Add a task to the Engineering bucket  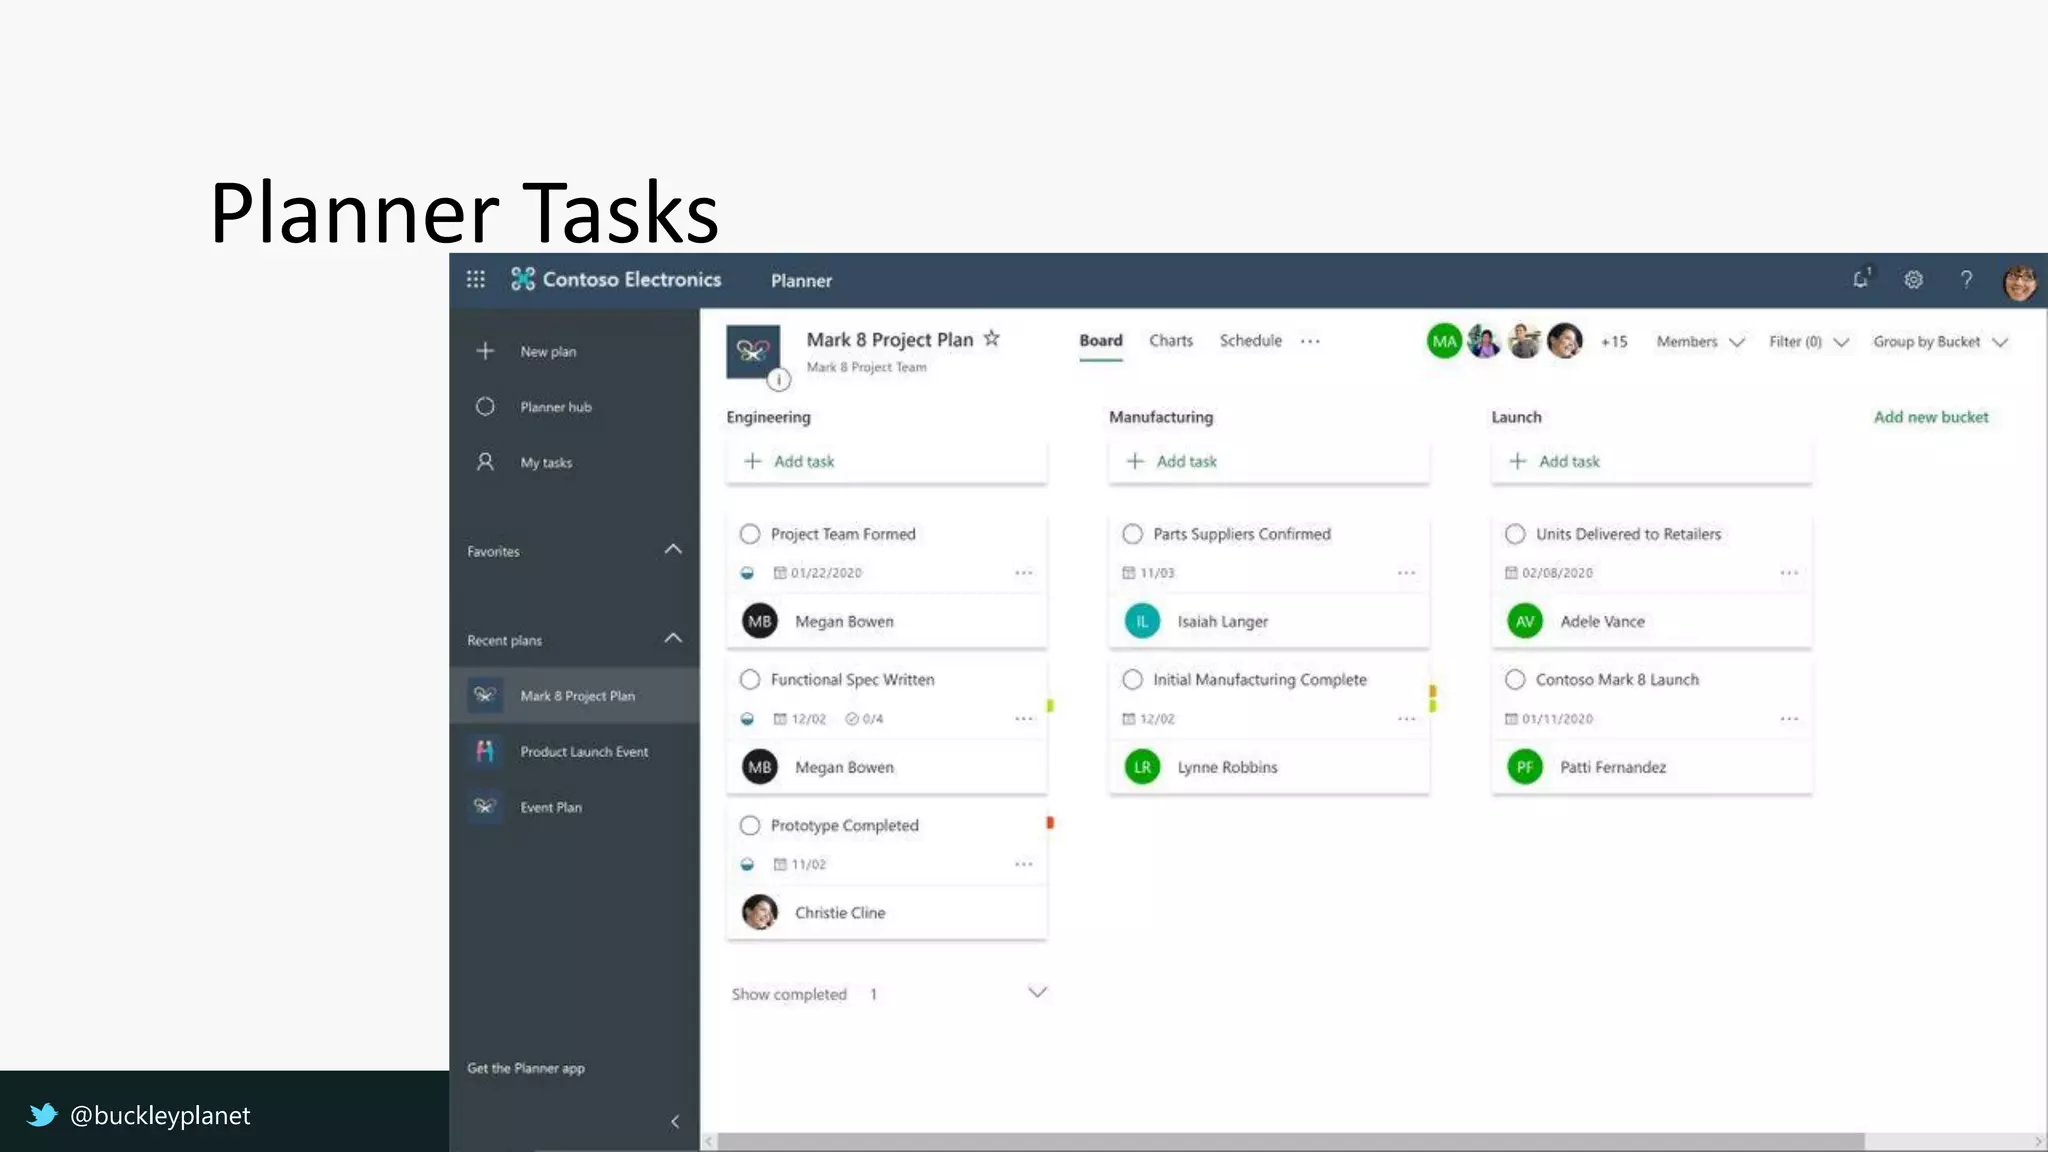click(886, 461)
